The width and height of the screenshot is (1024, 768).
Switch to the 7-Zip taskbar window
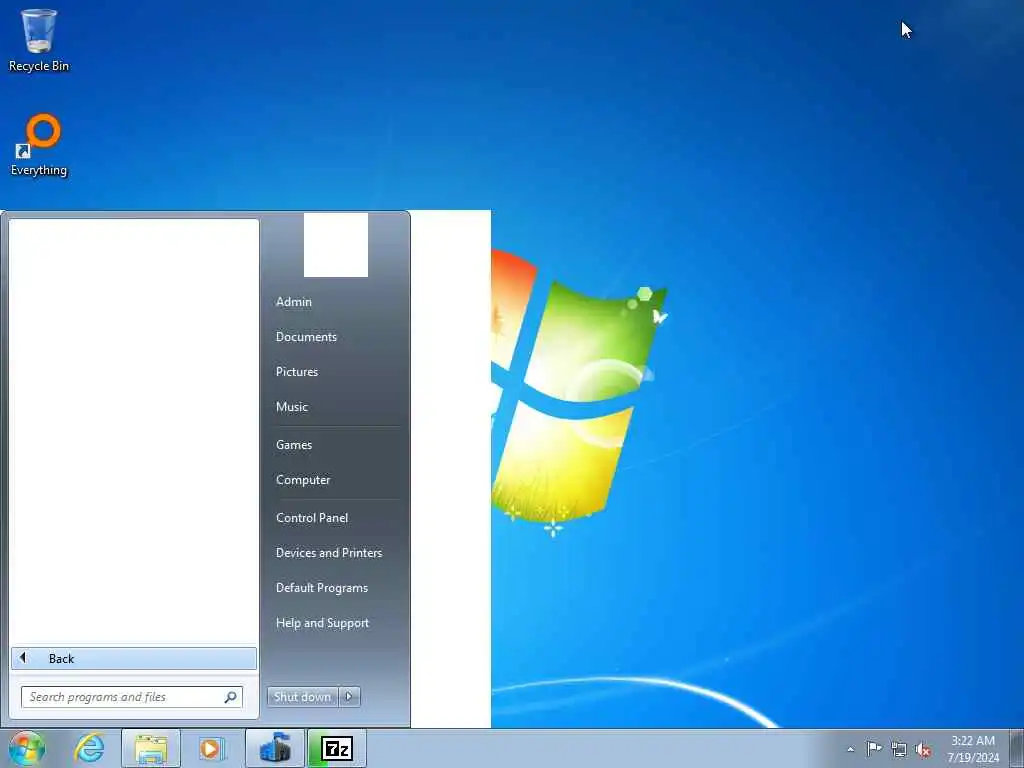(337, 748)
